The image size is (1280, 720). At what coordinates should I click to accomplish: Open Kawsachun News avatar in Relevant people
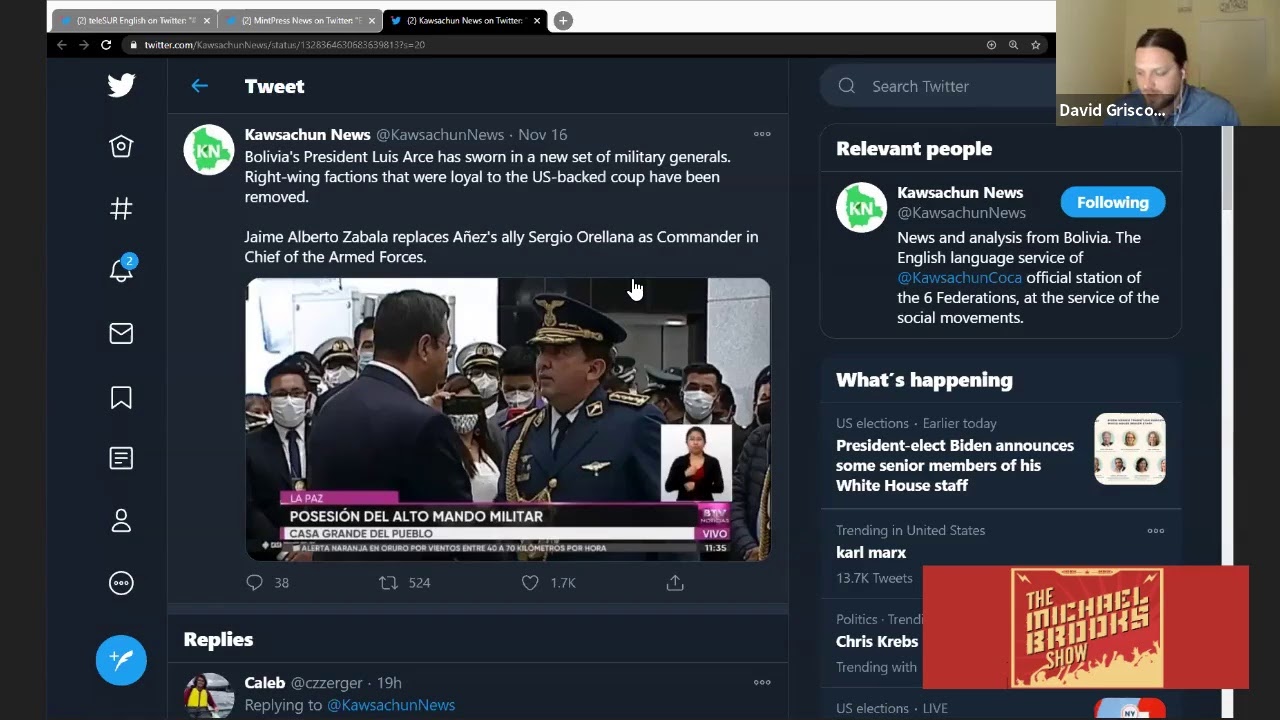[x=861, y=207]
